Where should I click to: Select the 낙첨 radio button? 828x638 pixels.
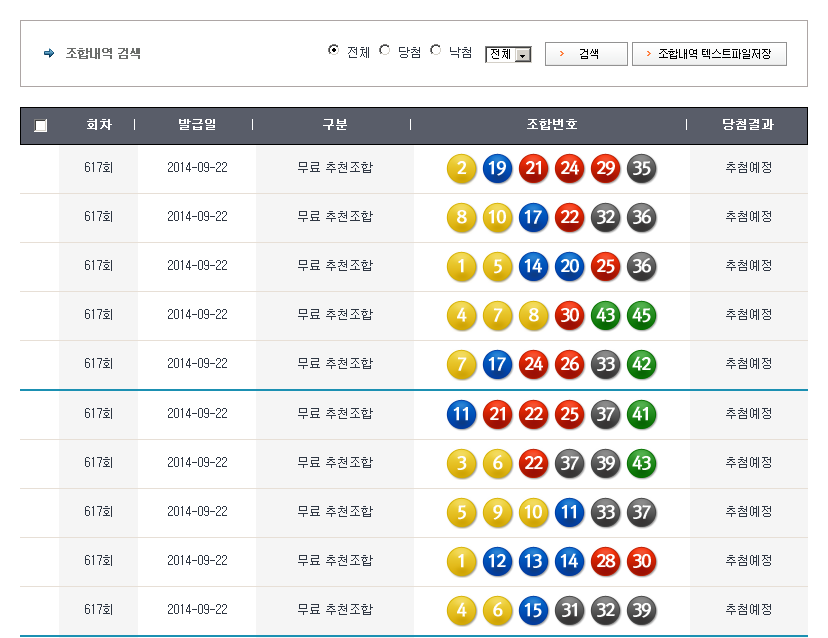[436, 51]
